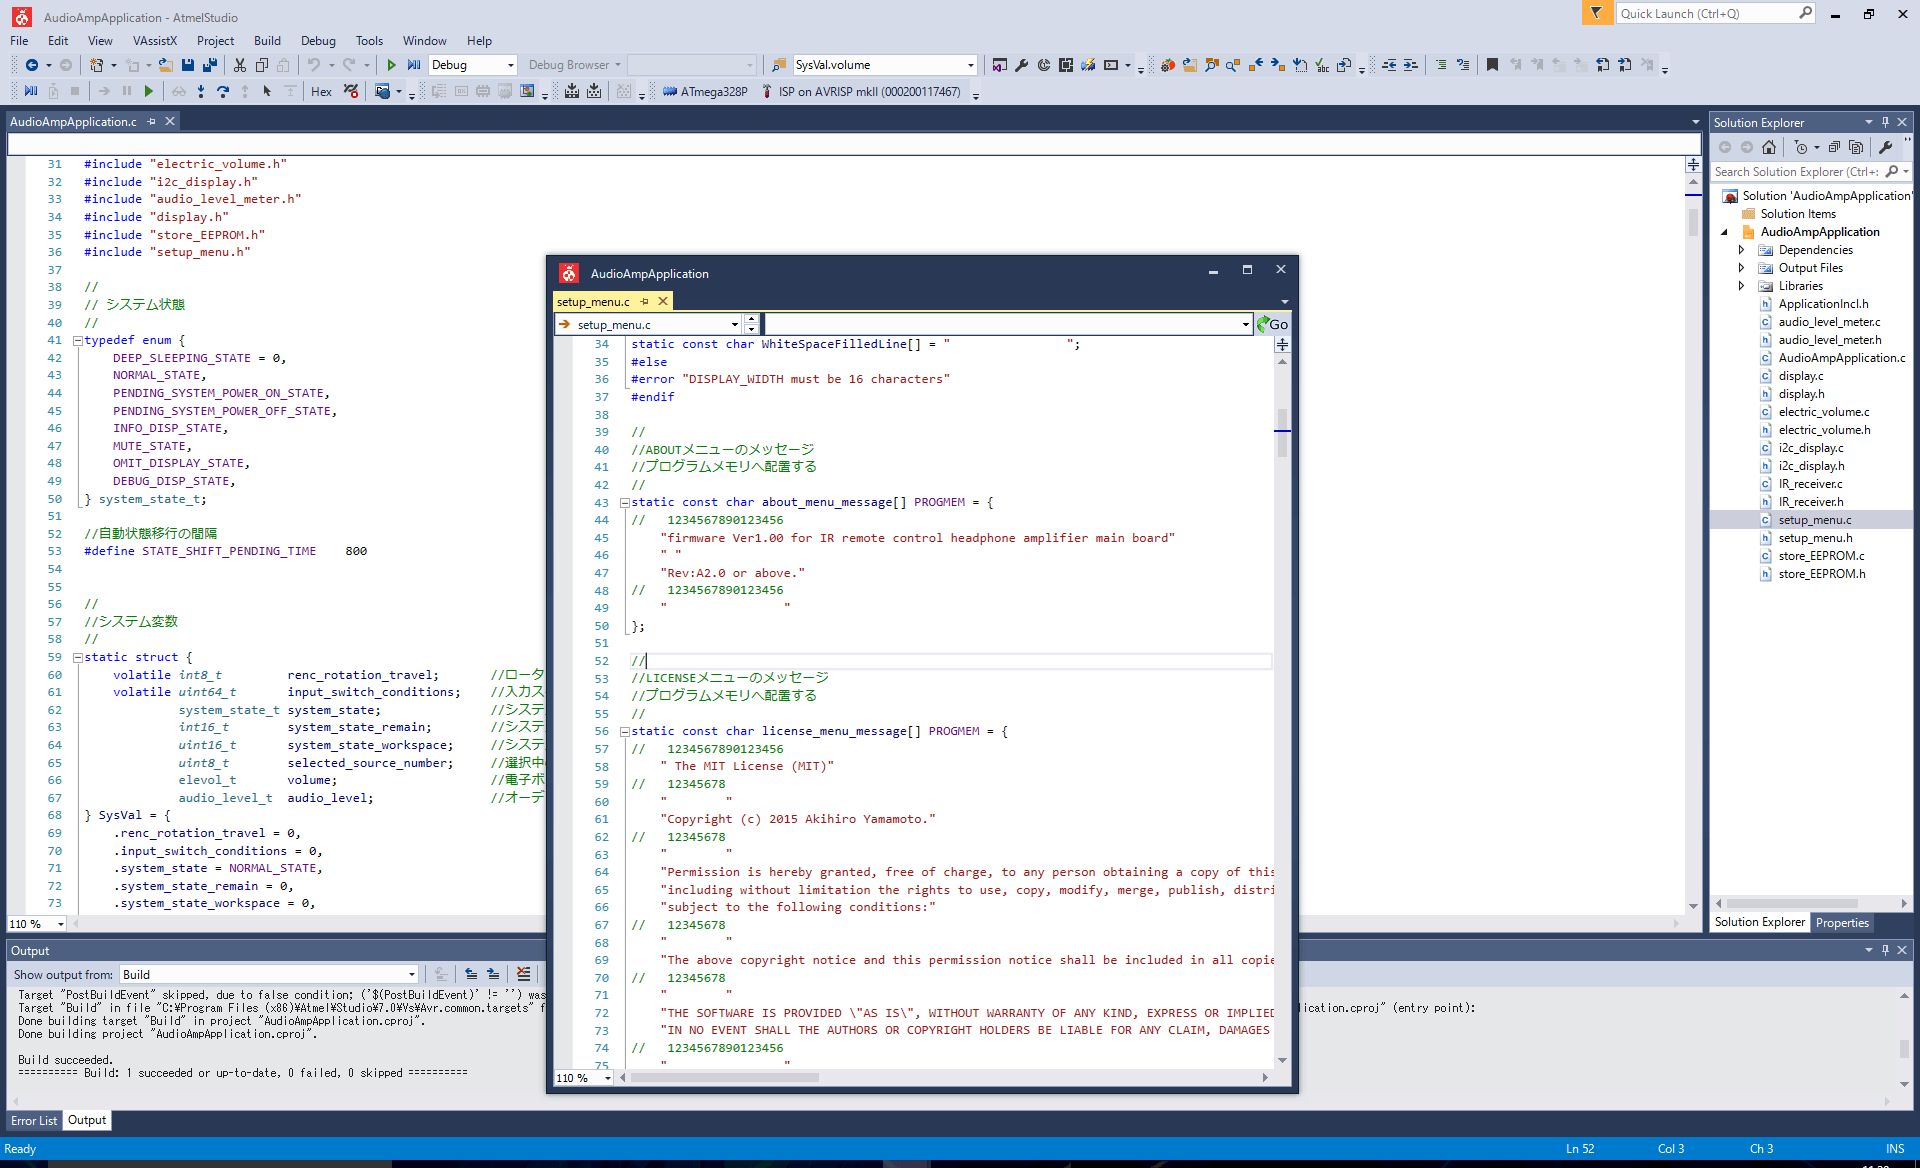The image size is (1920, 1168).
Task: Click the Save All icon
Action: click(x=210, y=65)
